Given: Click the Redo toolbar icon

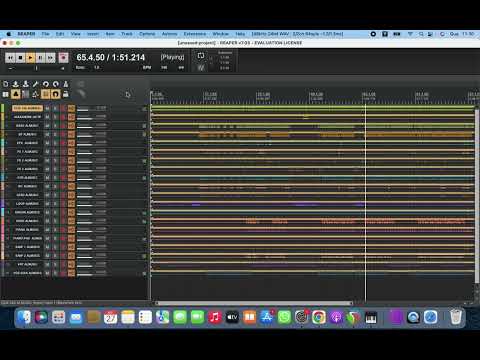Looking at the screenshot, I should point(56,84).
